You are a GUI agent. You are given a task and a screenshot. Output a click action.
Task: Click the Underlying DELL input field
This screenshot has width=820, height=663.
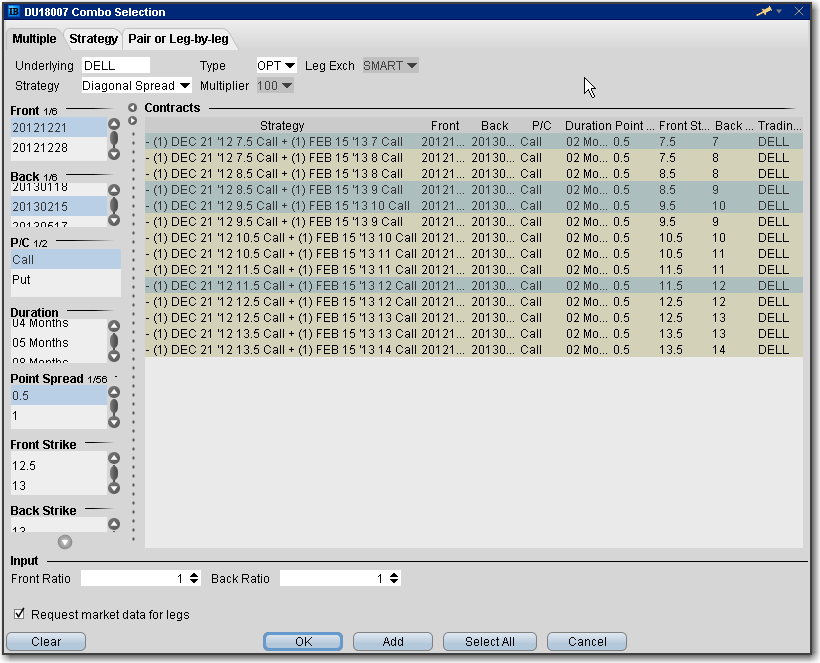coord(115,66)
